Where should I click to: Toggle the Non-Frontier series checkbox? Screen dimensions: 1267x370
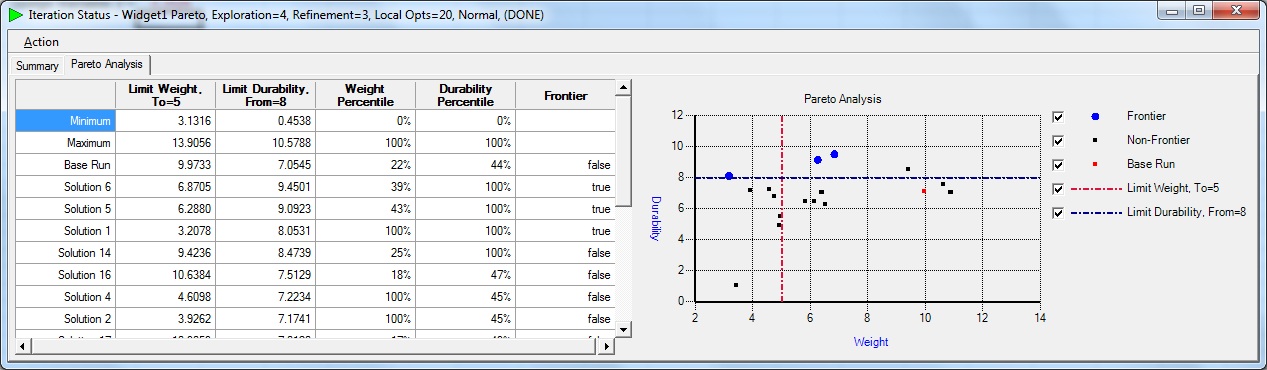point(1058,140)
